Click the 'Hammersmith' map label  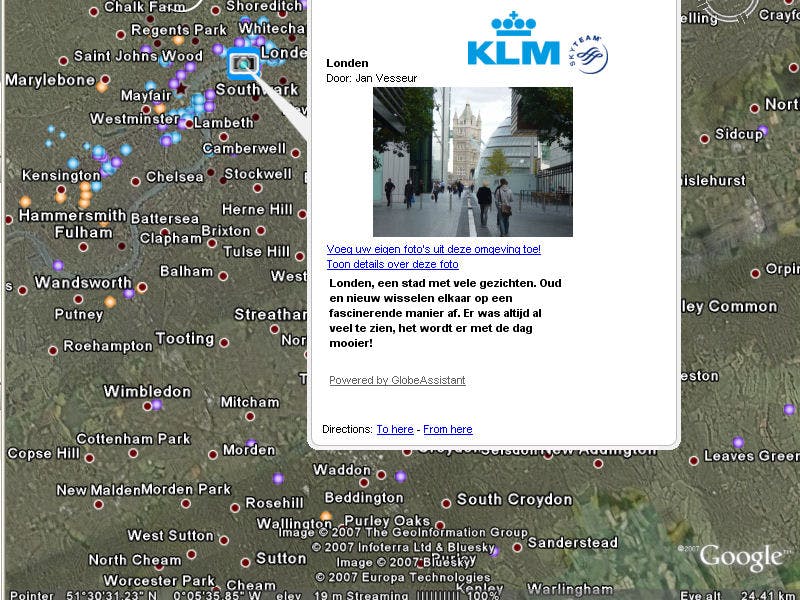[x=72, y=215]
